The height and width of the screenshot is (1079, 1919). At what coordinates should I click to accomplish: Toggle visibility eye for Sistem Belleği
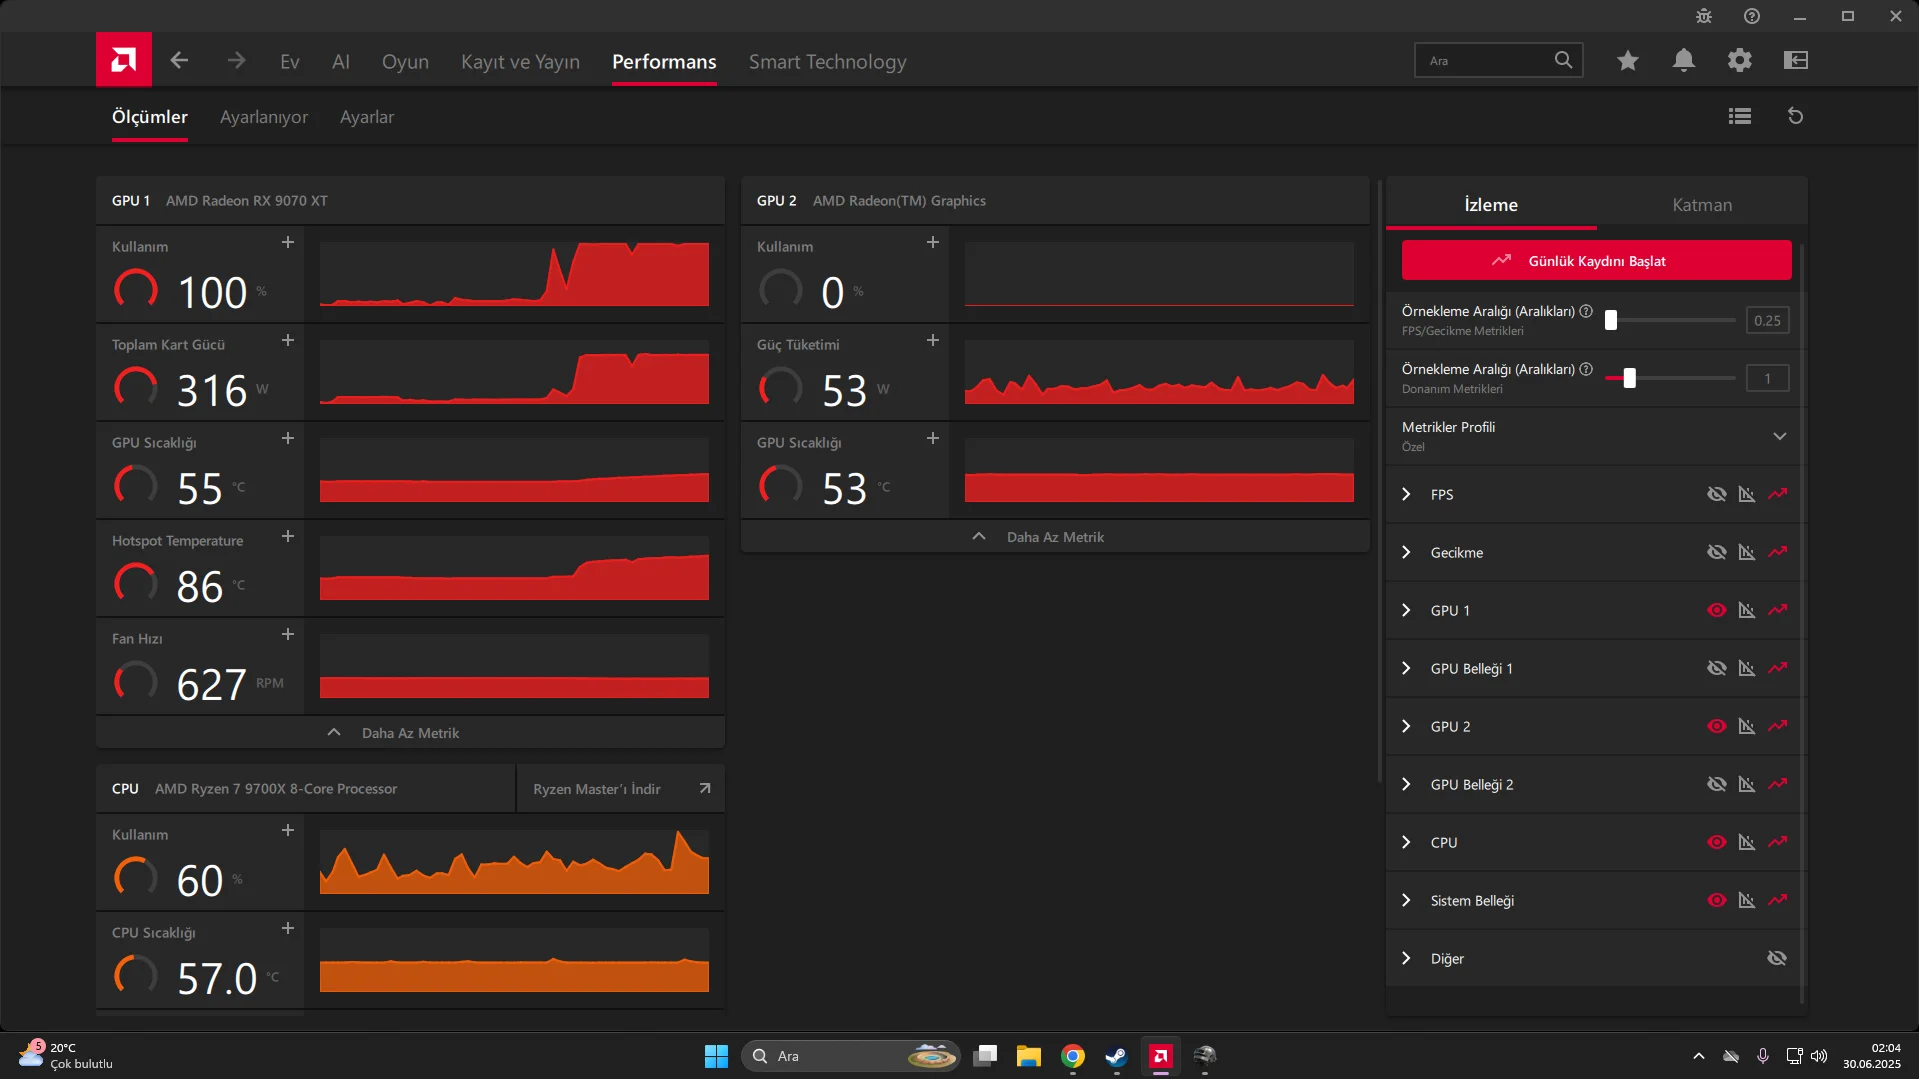[x=1716, y=900]
